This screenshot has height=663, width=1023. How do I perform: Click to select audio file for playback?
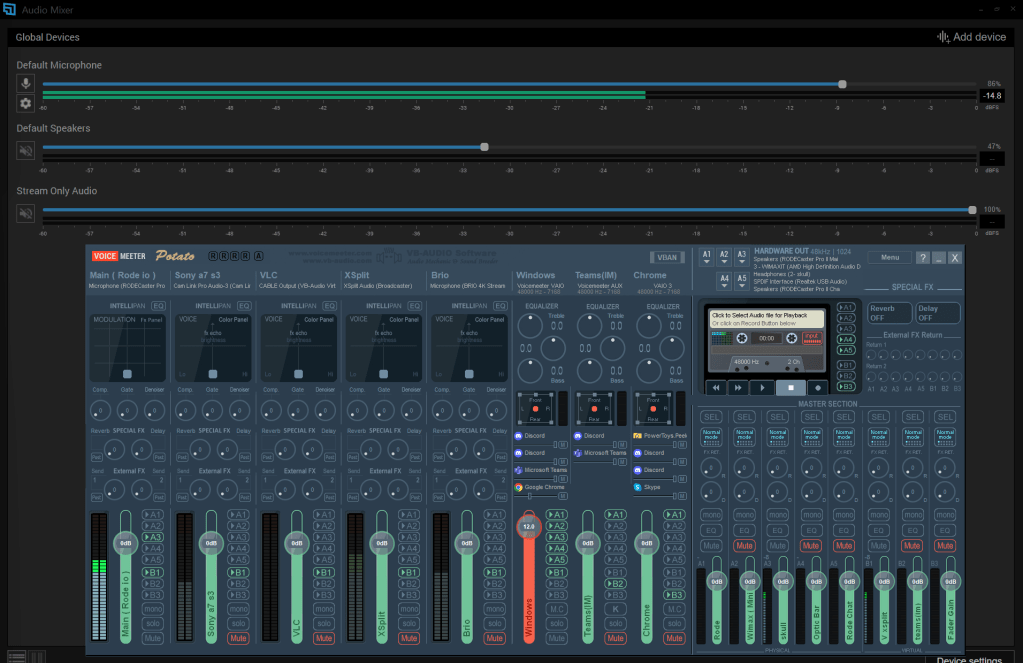click(767, 319)
